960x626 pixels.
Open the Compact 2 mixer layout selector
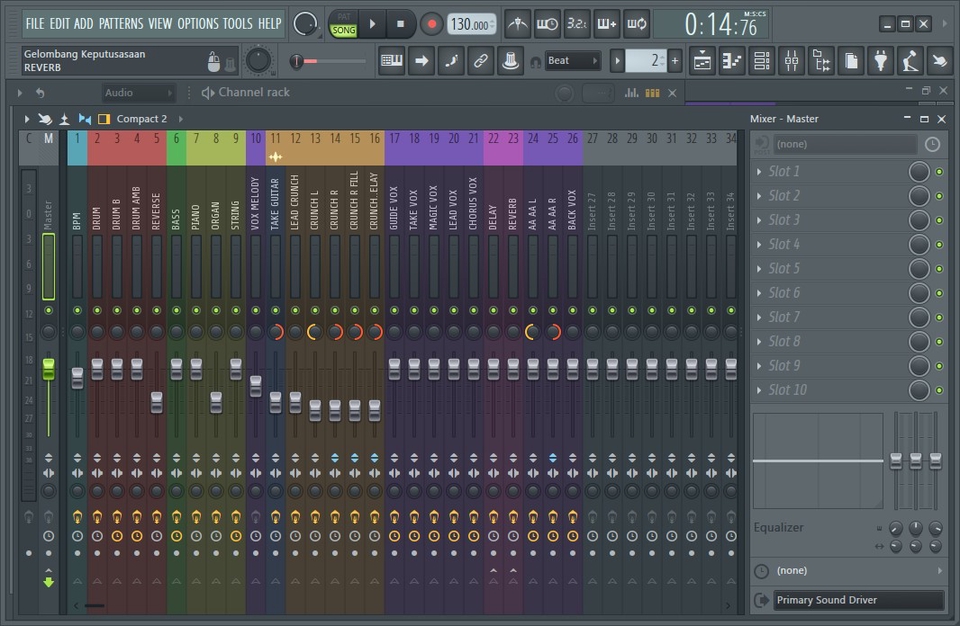(x=143, y=118)
